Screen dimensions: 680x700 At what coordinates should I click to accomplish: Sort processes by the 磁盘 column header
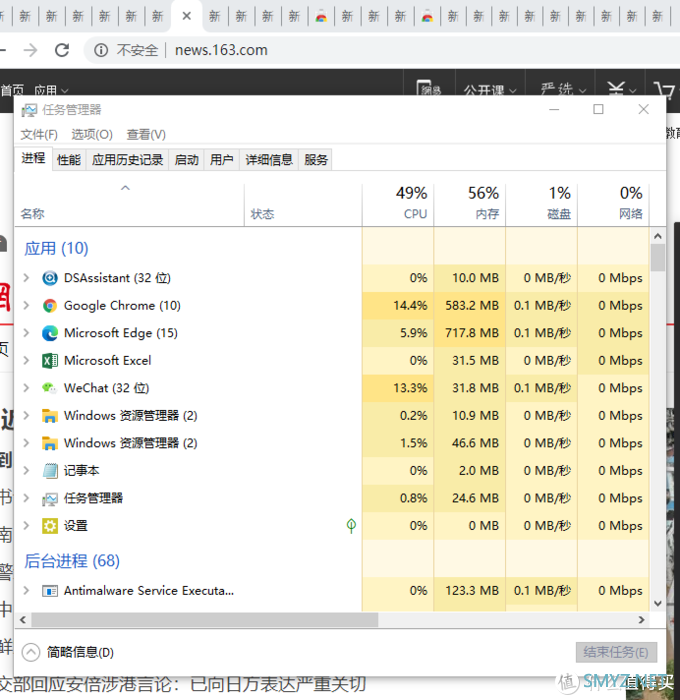542,204
